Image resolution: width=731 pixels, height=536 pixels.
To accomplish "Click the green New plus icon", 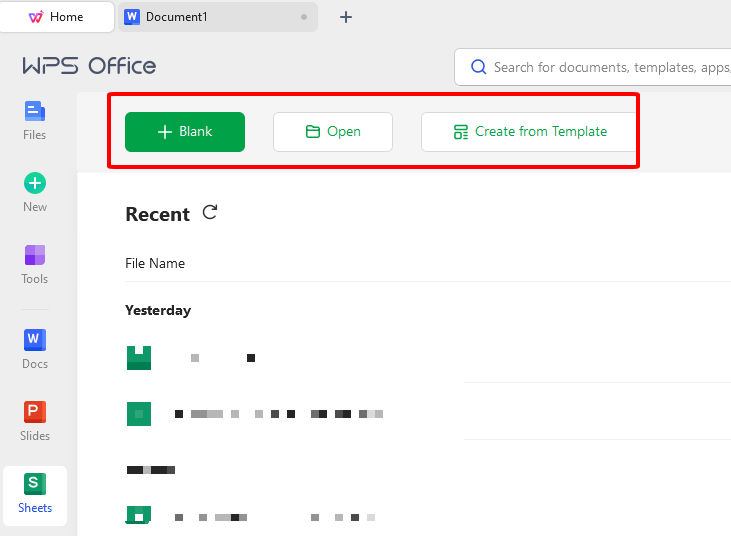I will [35, 183].
